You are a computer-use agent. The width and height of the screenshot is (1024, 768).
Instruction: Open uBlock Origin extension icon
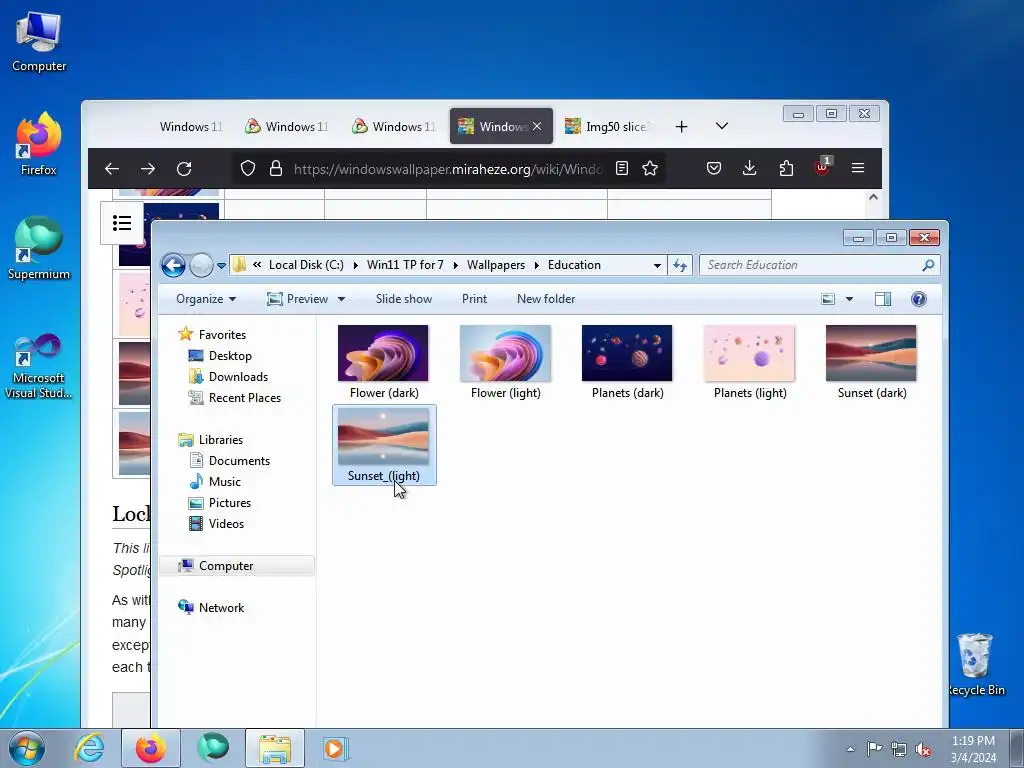tap(822, 167)
